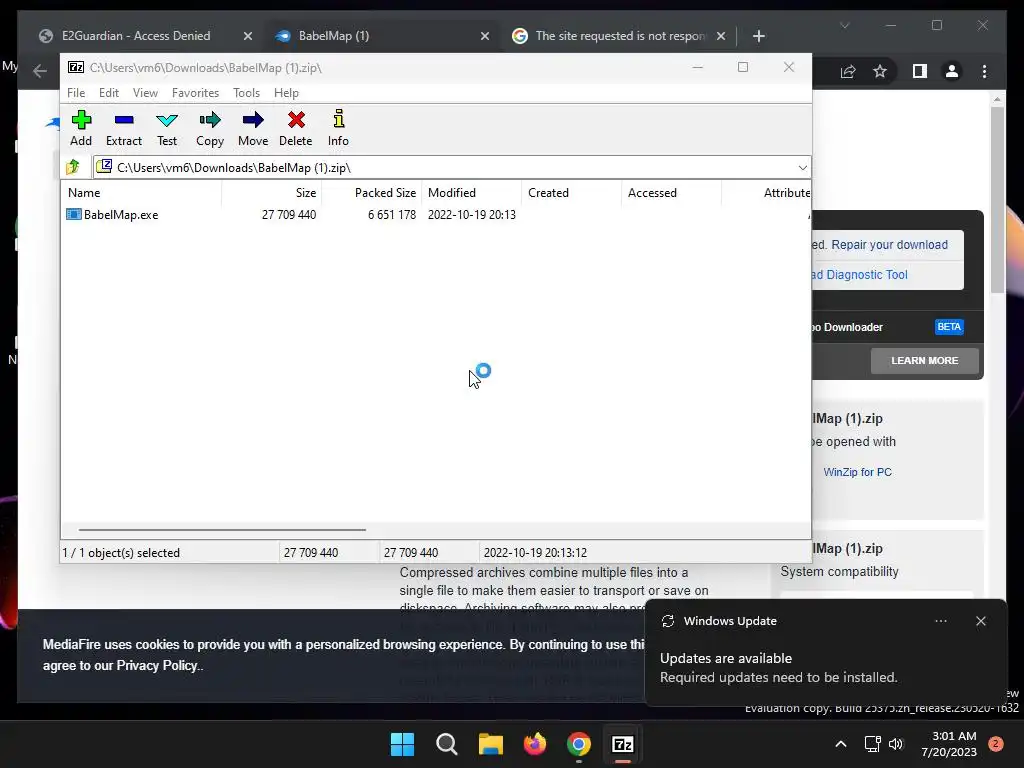Open the Favorites menu
The width and height of the screenshot is (1024, 768).
[x=195, y=93]
